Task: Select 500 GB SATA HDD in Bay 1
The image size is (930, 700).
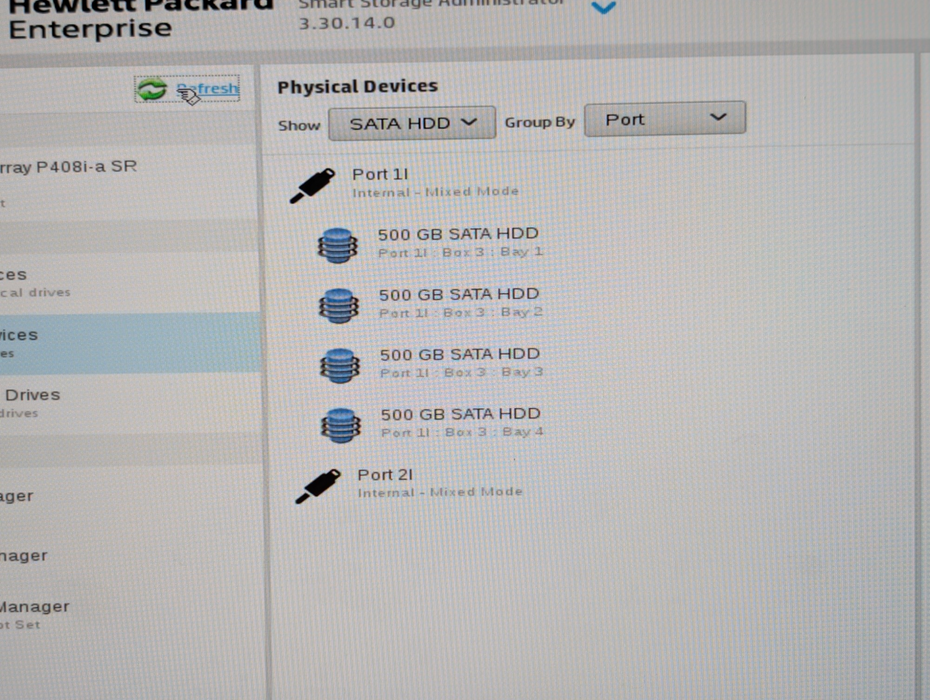Action: (458, 234)
